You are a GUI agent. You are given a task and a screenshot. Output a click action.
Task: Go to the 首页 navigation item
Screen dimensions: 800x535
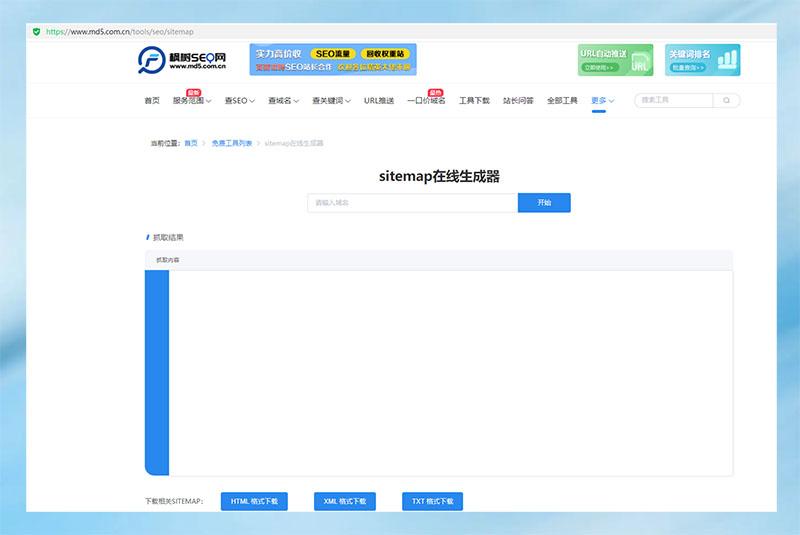pos(152,101)
